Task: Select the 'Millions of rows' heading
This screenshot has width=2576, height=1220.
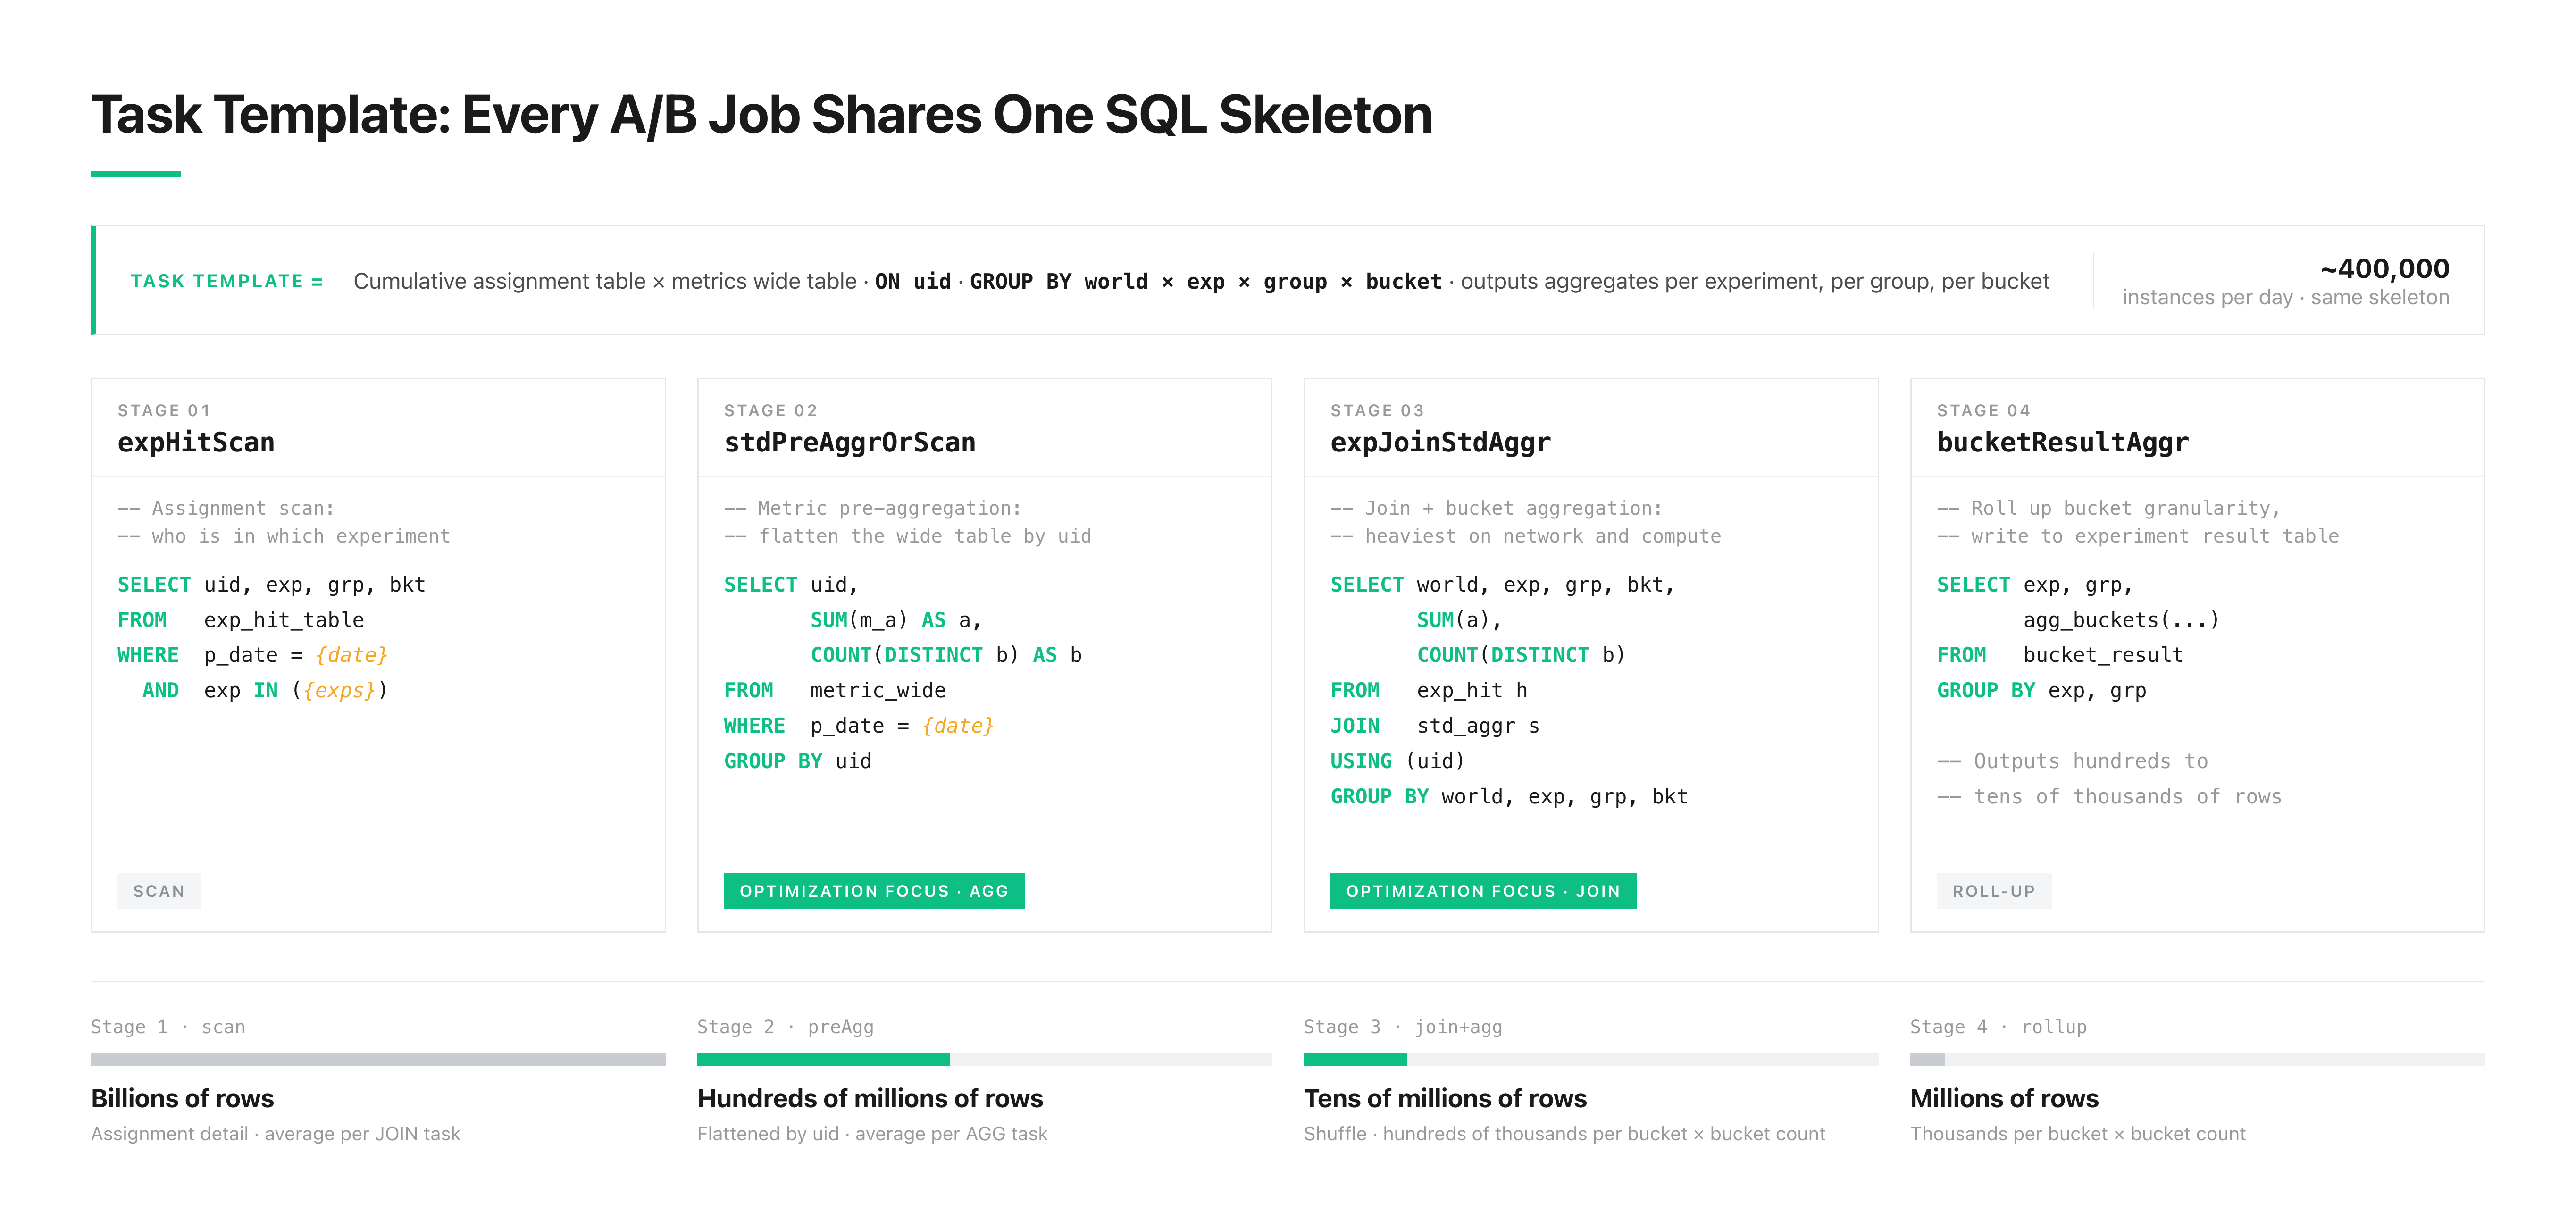Action: click(2004, 1099)
